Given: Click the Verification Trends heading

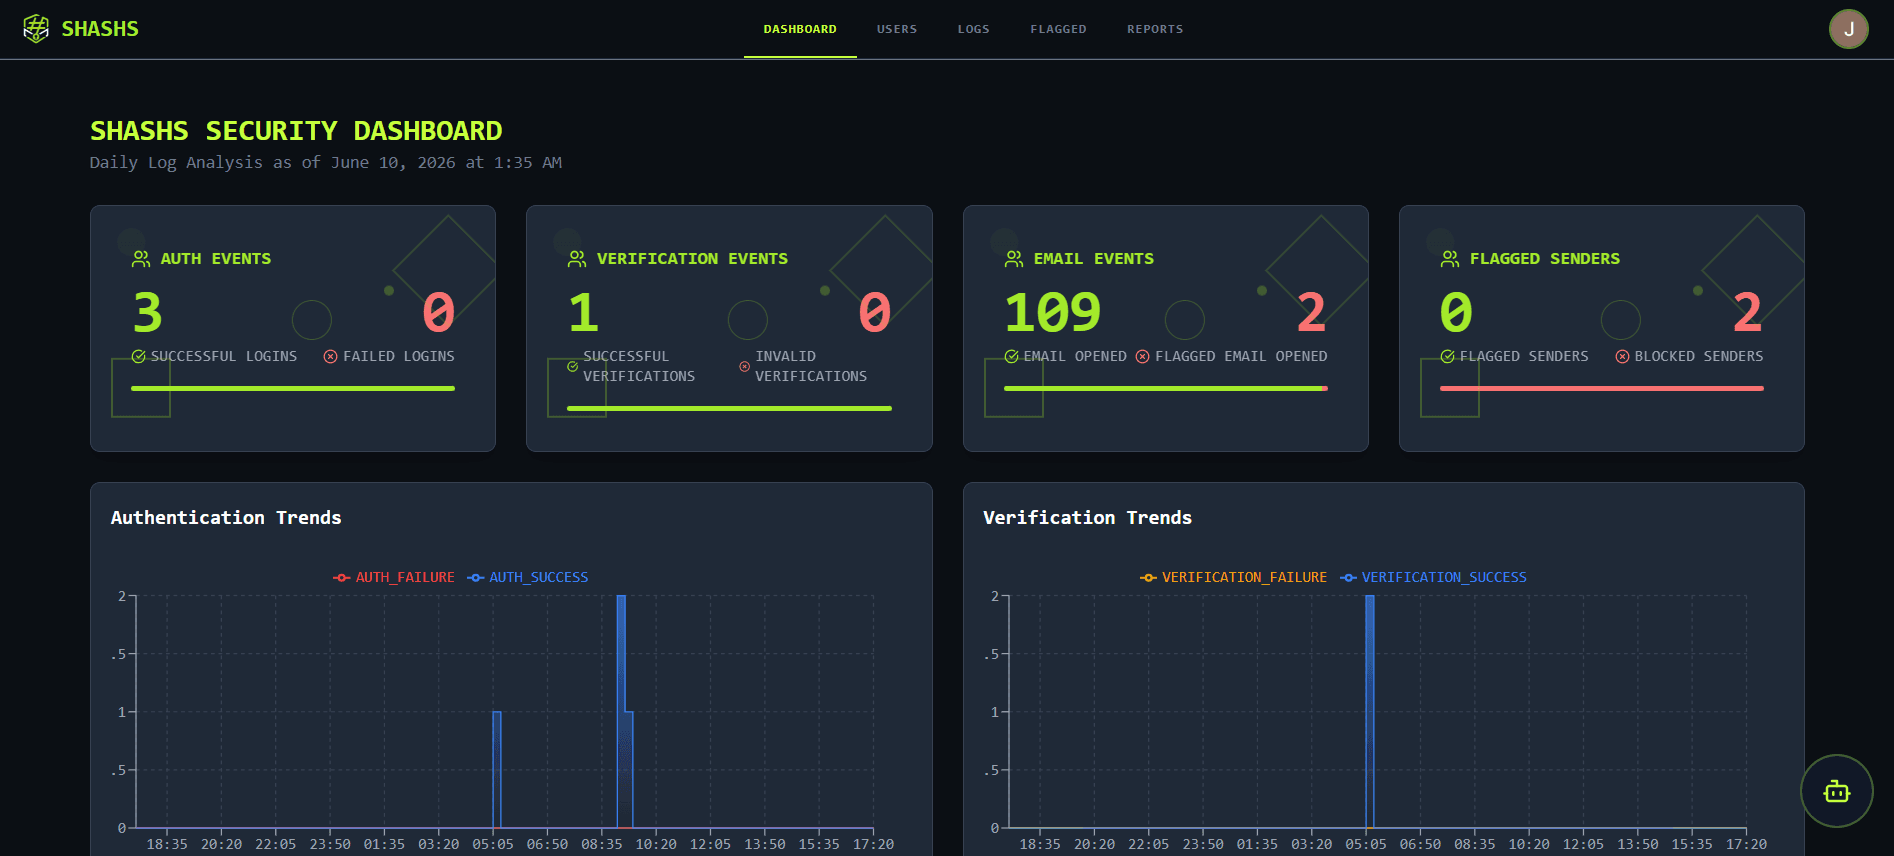Looking at the screenshot, I should coord(1088,518).
